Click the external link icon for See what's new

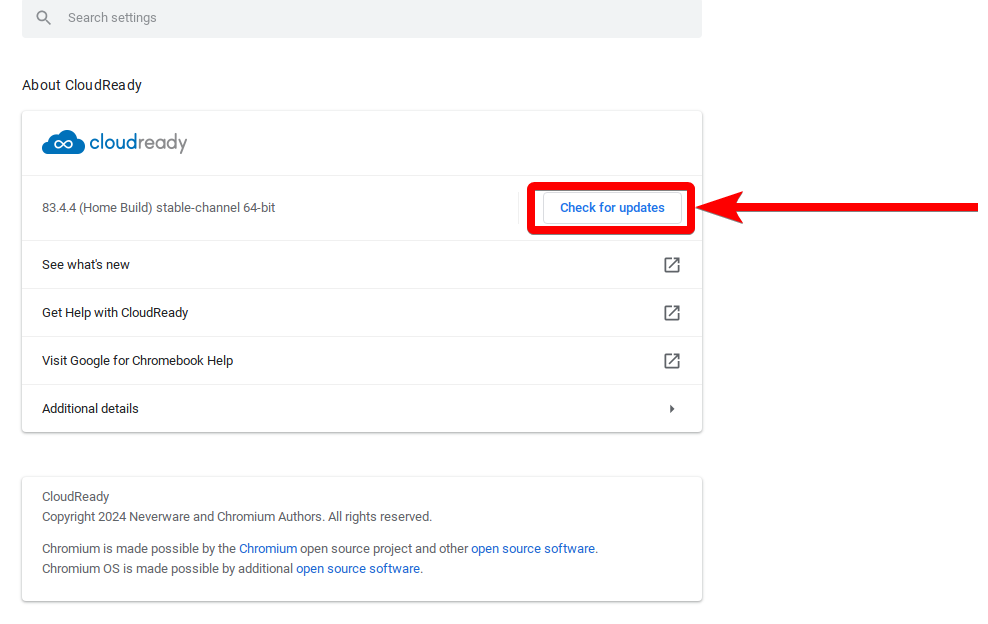pos(672,265)
